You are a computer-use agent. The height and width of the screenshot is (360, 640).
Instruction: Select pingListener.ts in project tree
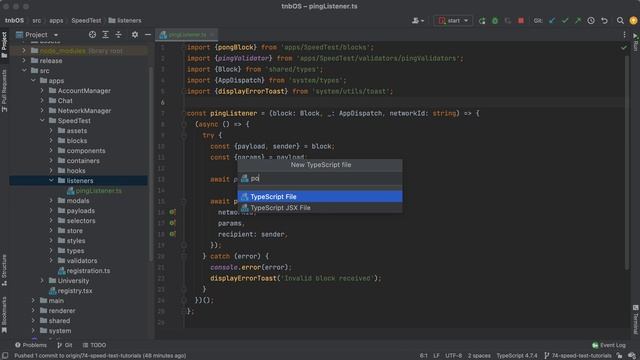94,191
